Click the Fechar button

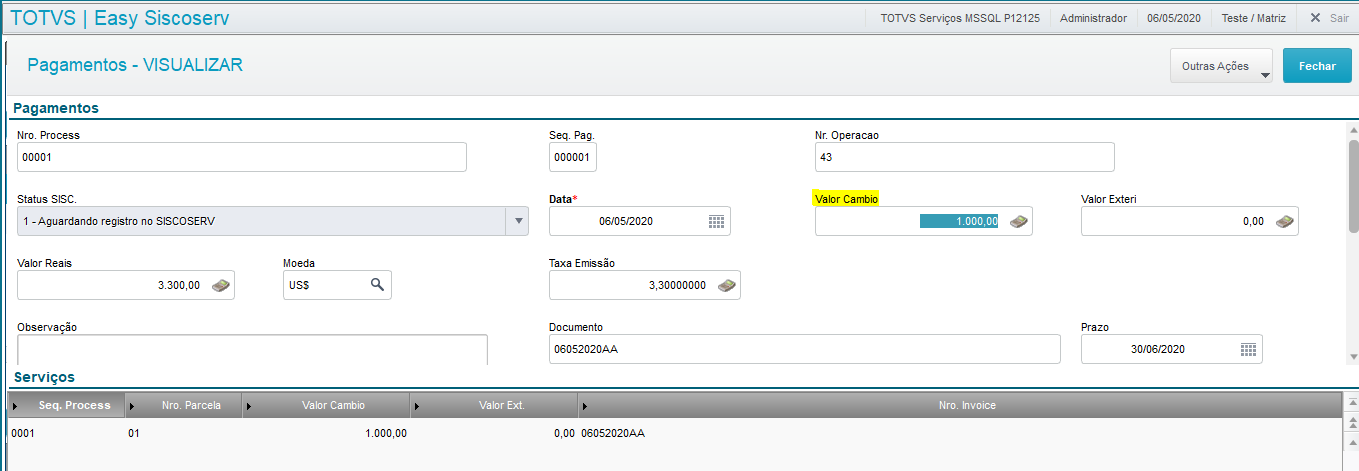(x=1317, y=66)
